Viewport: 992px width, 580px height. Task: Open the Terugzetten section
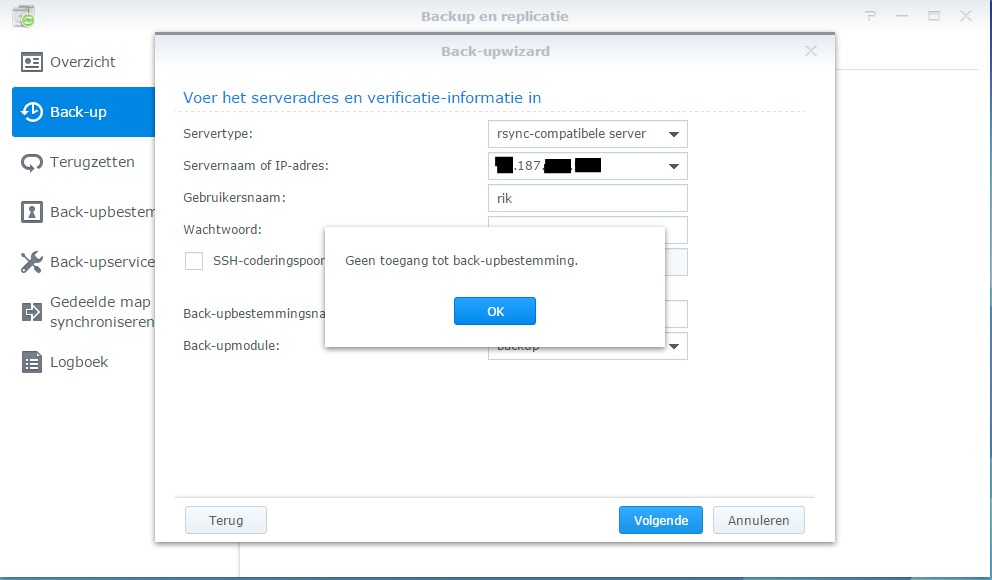click(92, 162)
